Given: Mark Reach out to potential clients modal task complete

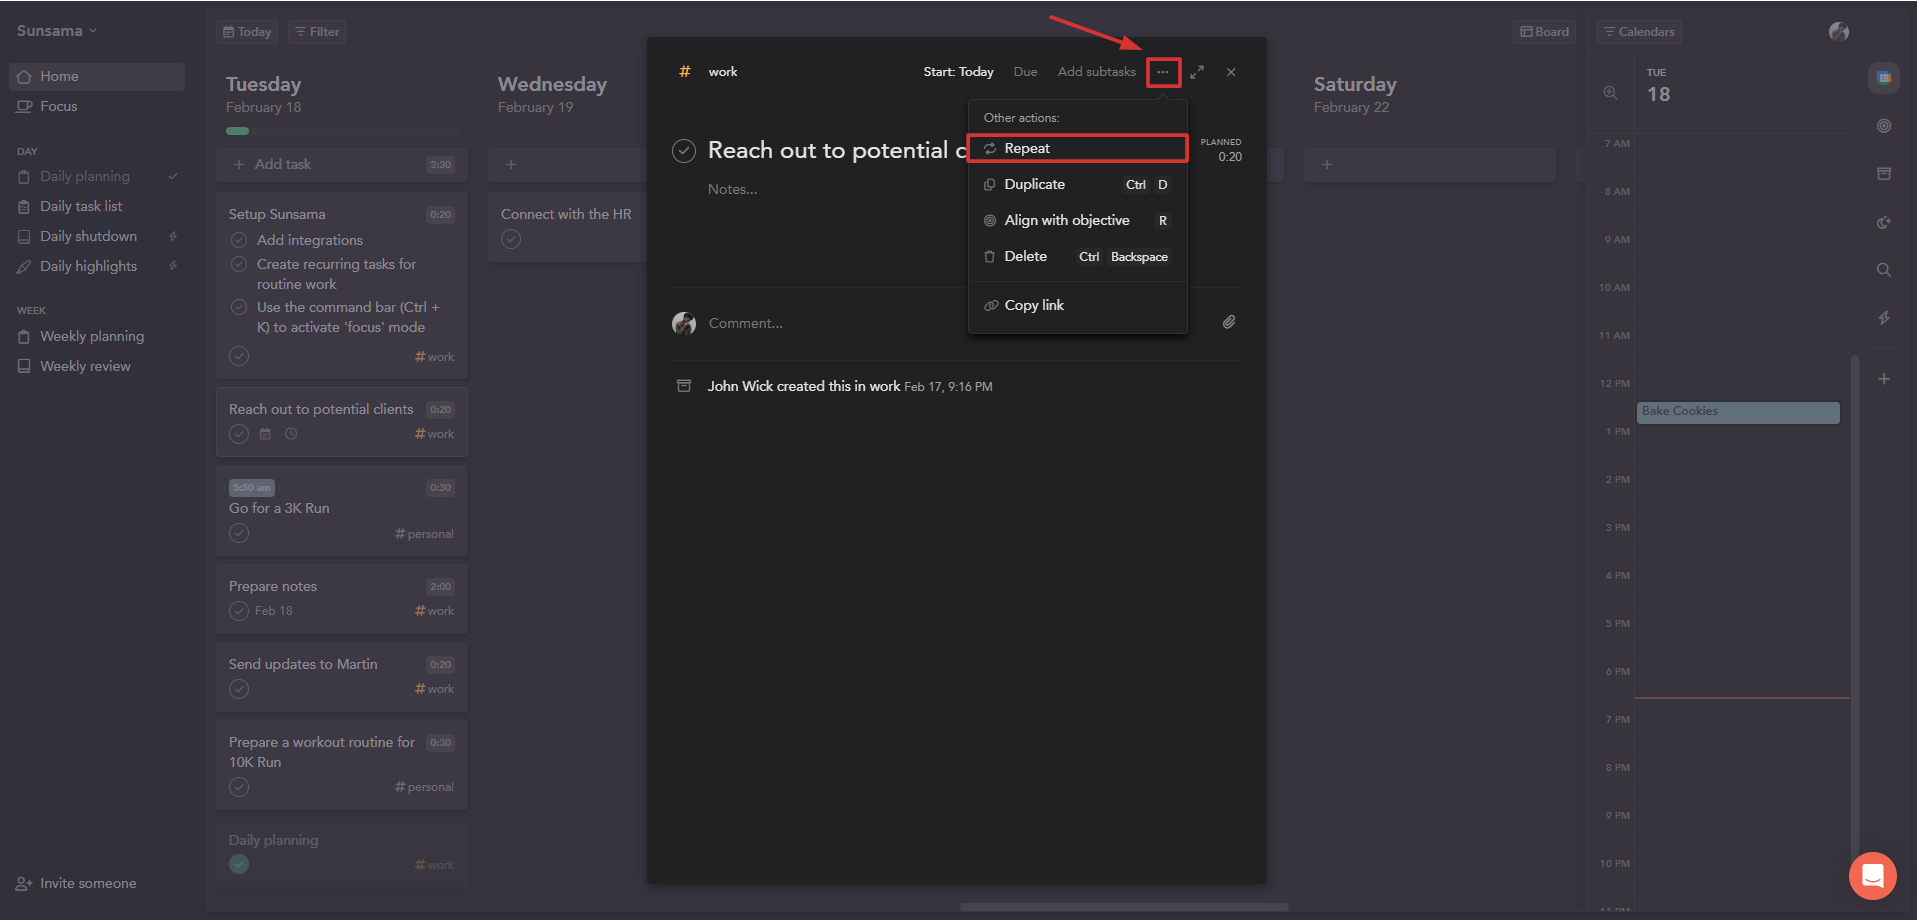Looking at the screenshot, I should click(x=684, y=151).
